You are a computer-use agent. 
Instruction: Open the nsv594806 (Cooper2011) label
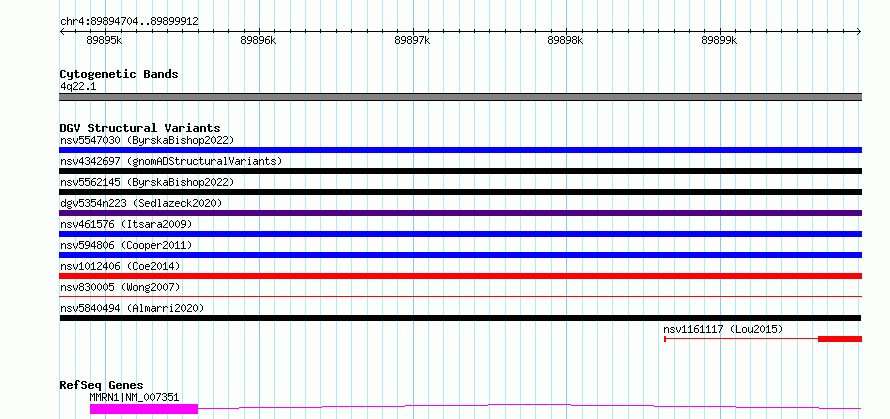click(126, 245)
